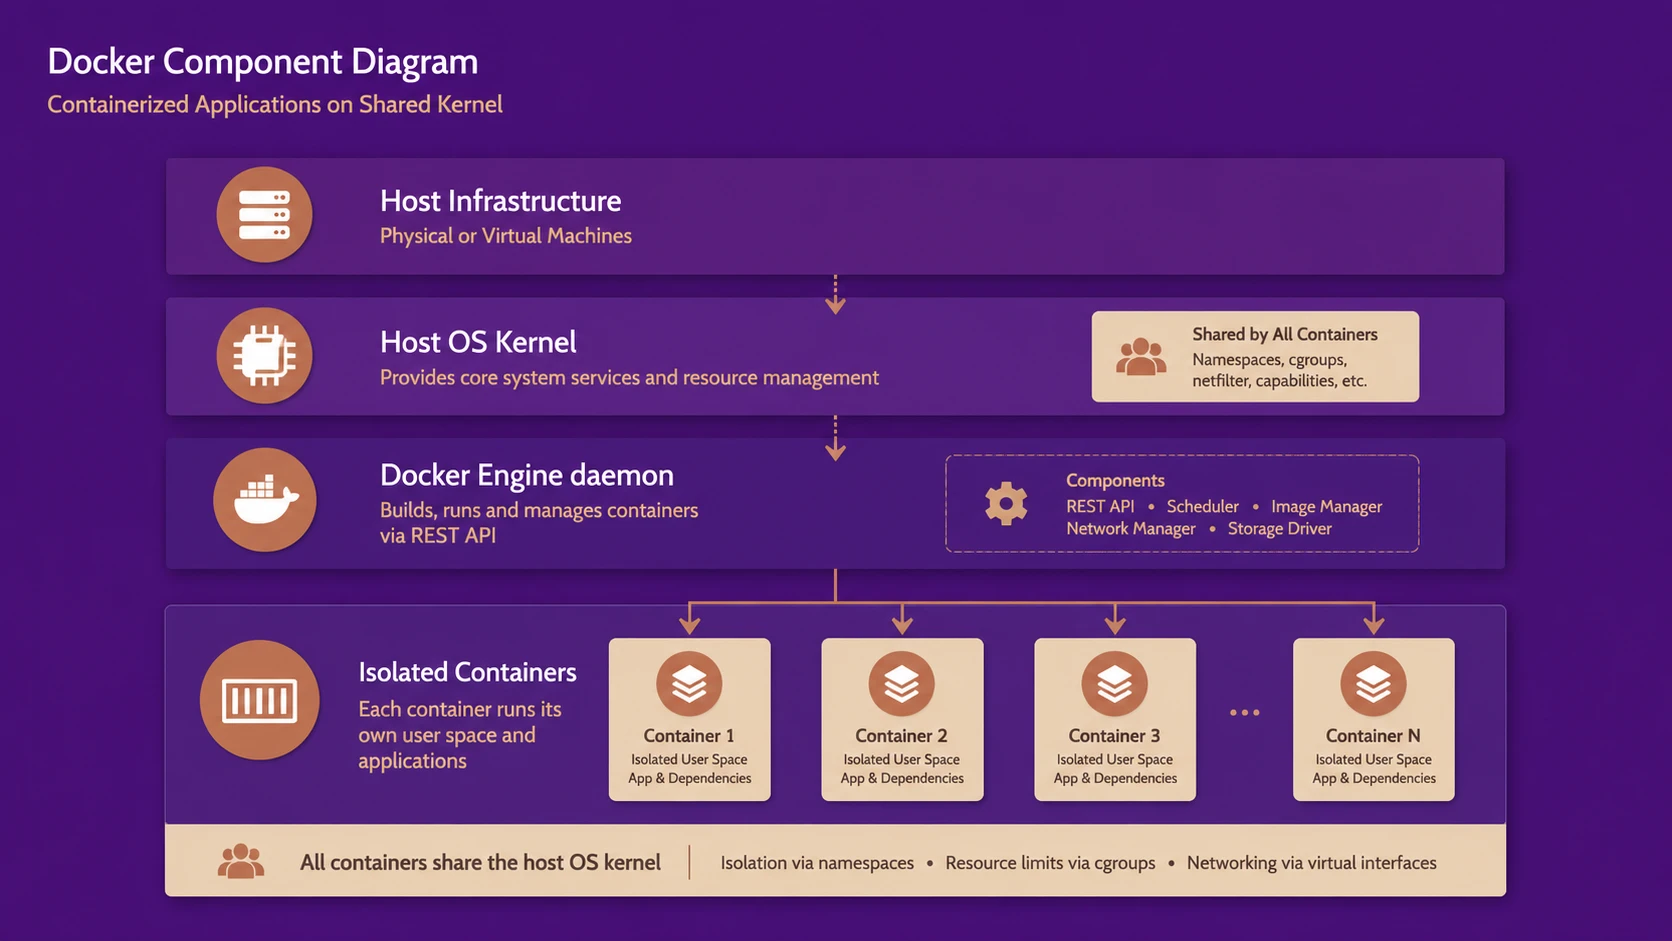This screenshot has height=941, width=1672.
Task: Click Scheduler in Components list
Action: pos(1203,507)
